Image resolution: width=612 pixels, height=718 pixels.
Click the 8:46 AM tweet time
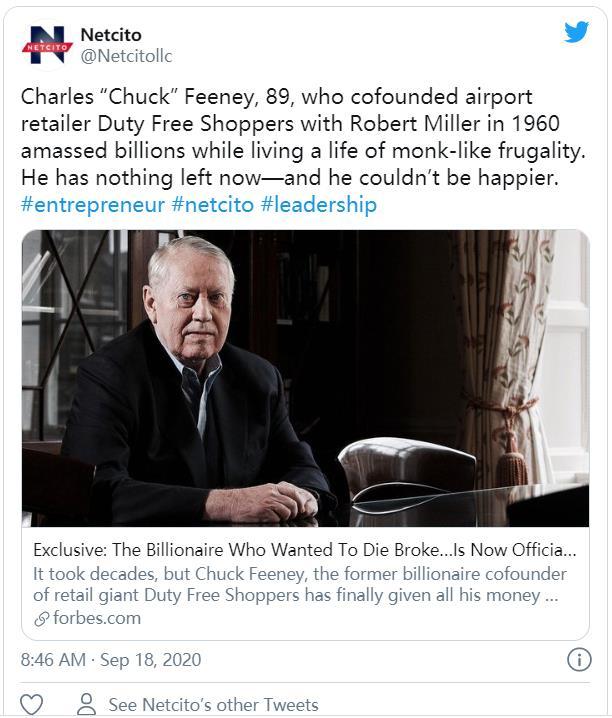tap(53, 660)
